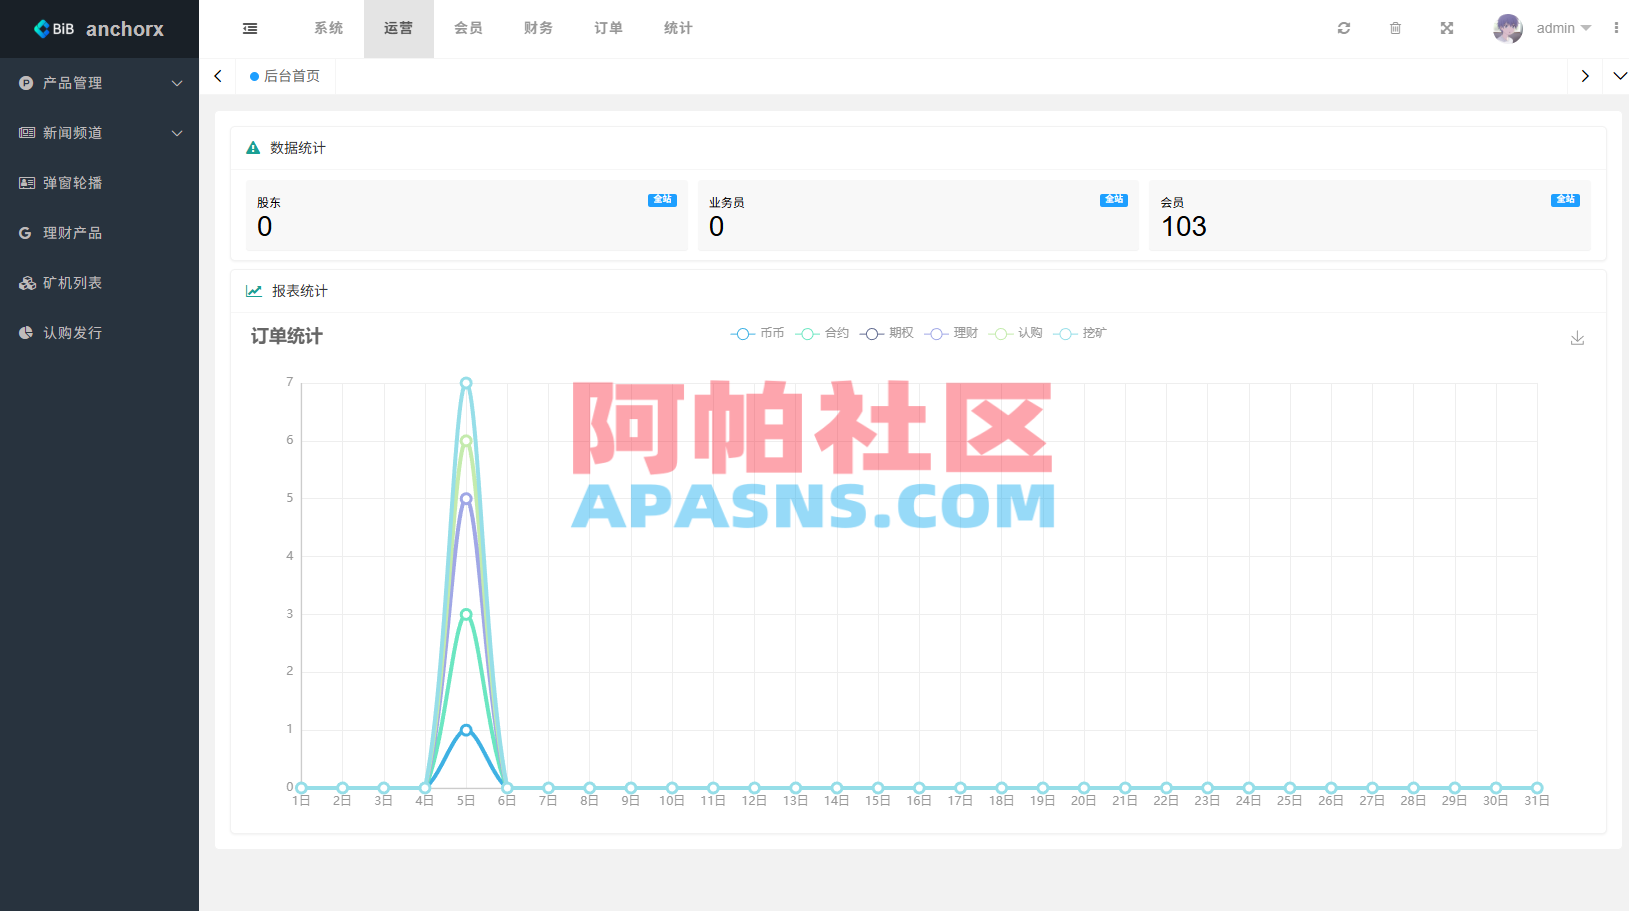Click the 业务员 statistics card
Screen dimensions: 1629x911
click(918, 215)
